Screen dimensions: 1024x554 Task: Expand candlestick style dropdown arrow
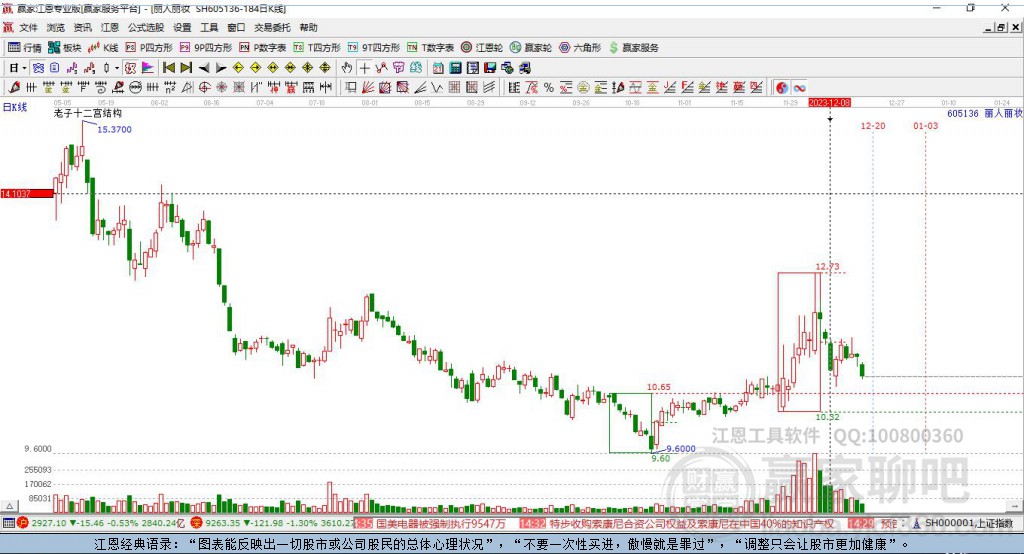tap(117, 68)
